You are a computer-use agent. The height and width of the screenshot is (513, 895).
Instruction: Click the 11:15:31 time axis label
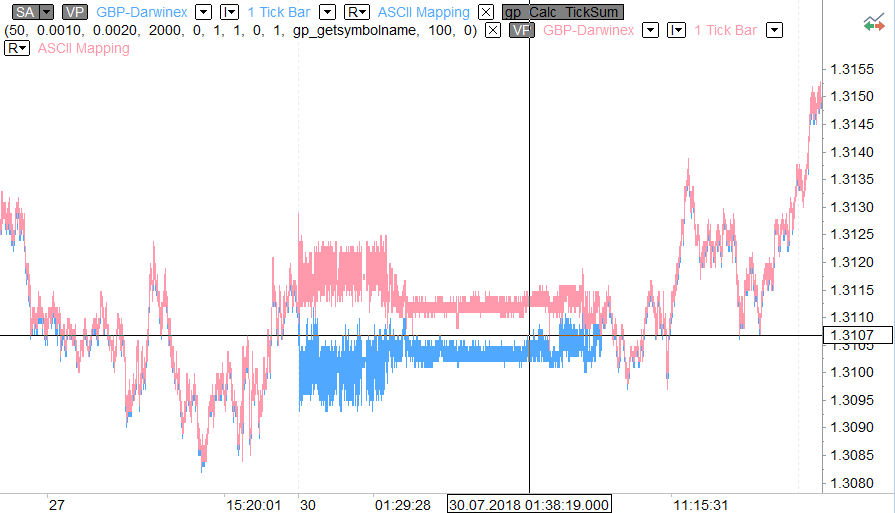pos(700,505)
